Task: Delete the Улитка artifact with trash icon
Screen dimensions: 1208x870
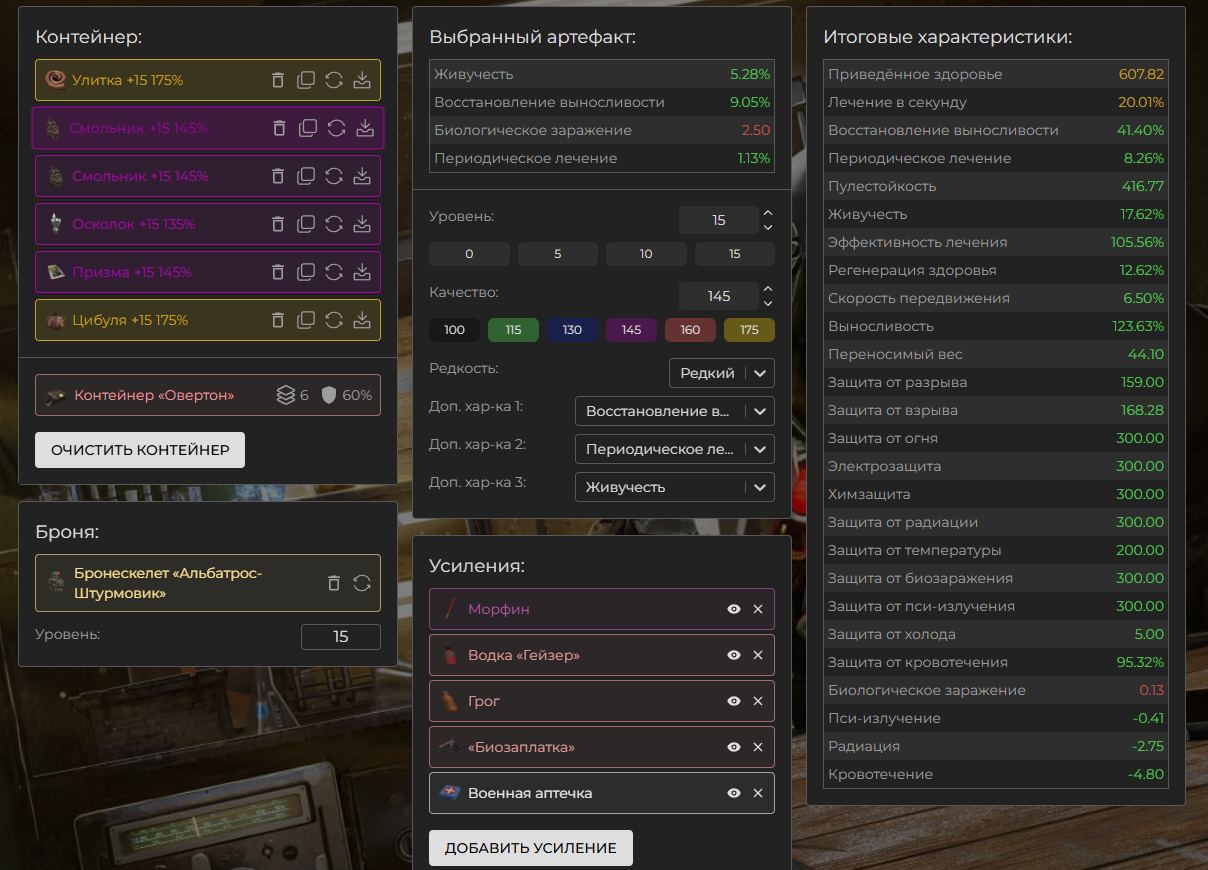Action: click(x=279, y=80)
